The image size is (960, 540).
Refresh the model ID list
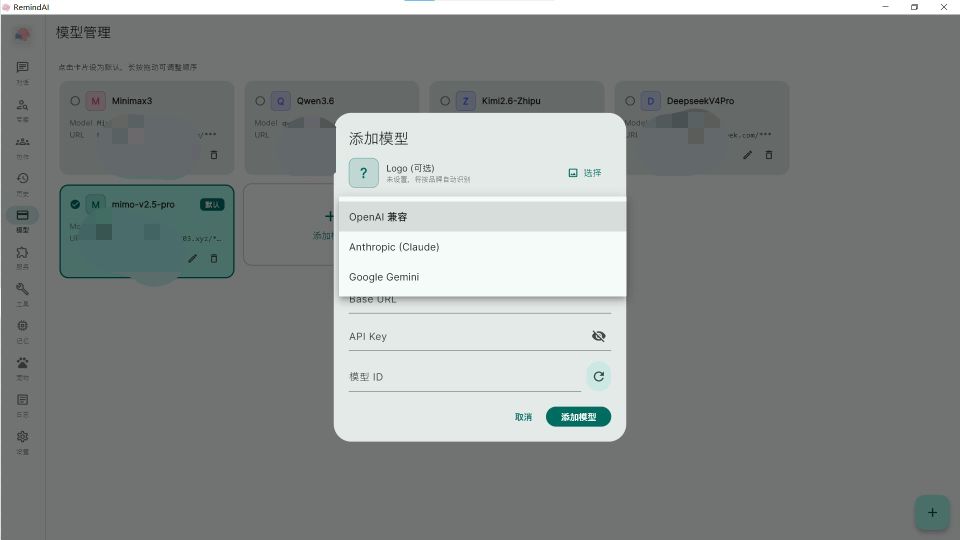tap(598, 377)
